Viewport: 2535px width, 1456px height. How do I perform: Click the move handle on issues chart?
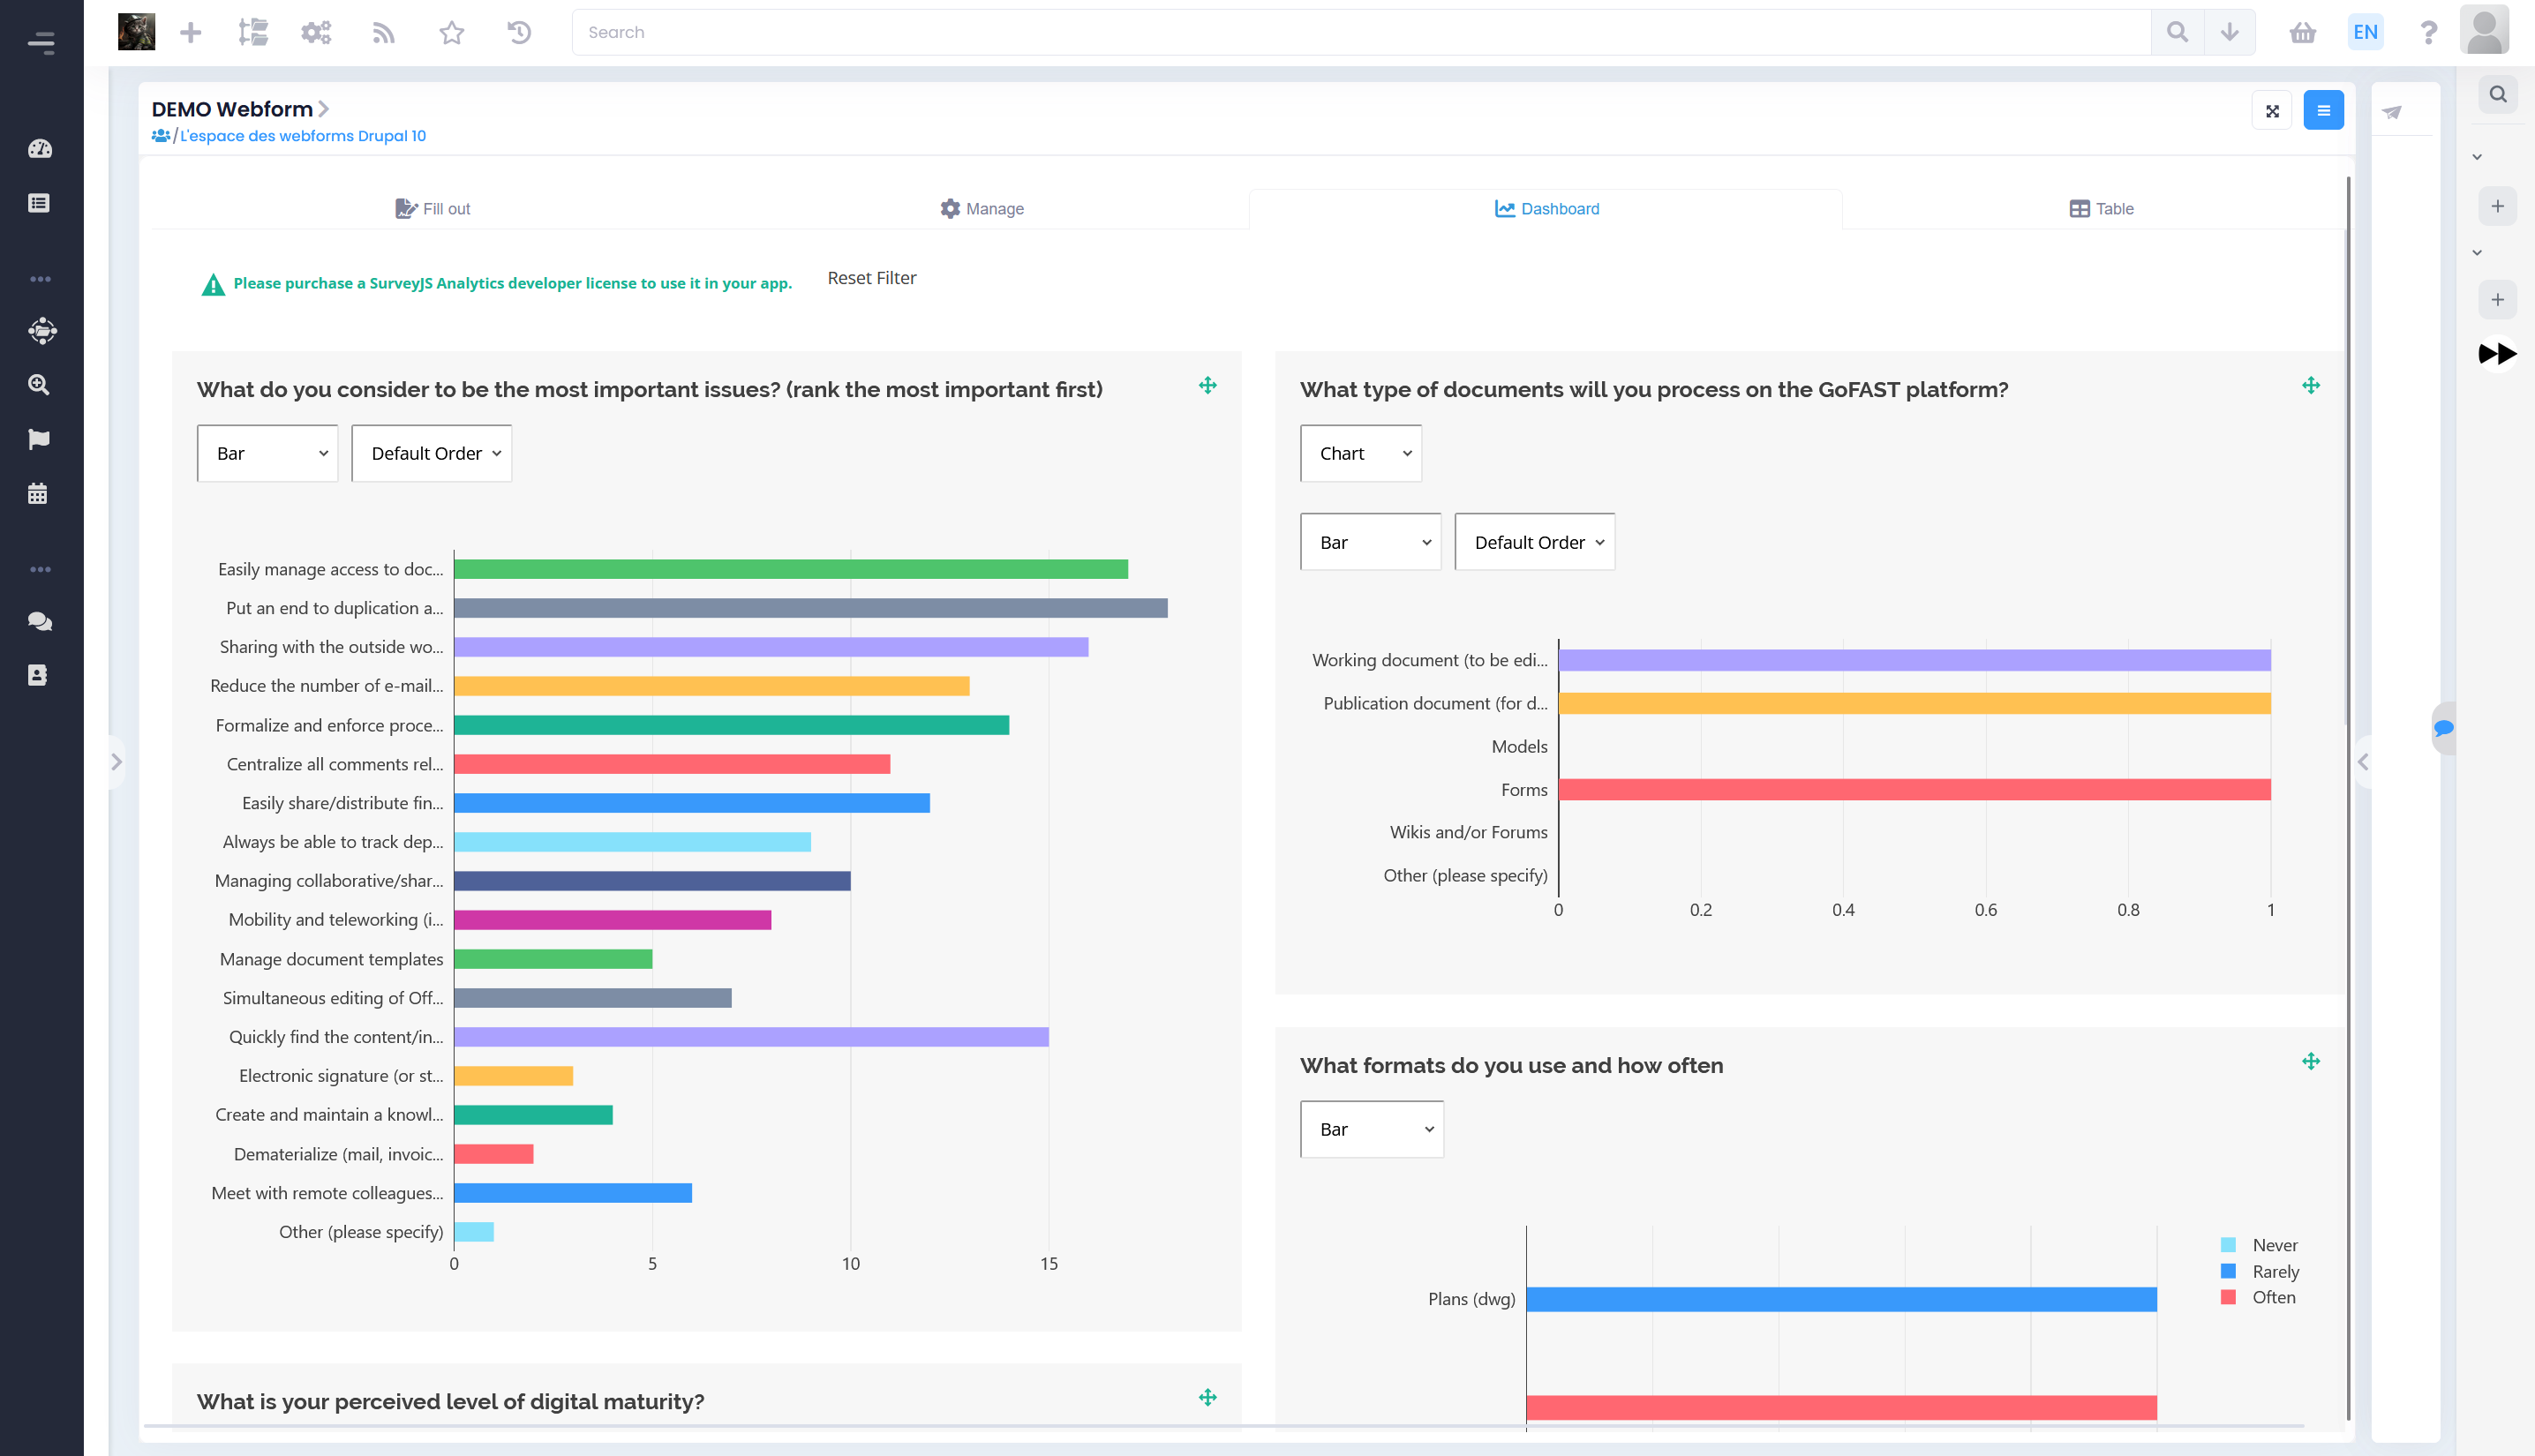(1208, 386)
